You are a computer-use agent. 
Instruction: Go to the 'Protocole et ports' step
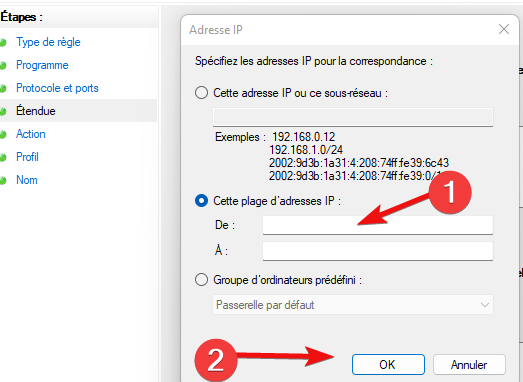(x=57, y=88)
